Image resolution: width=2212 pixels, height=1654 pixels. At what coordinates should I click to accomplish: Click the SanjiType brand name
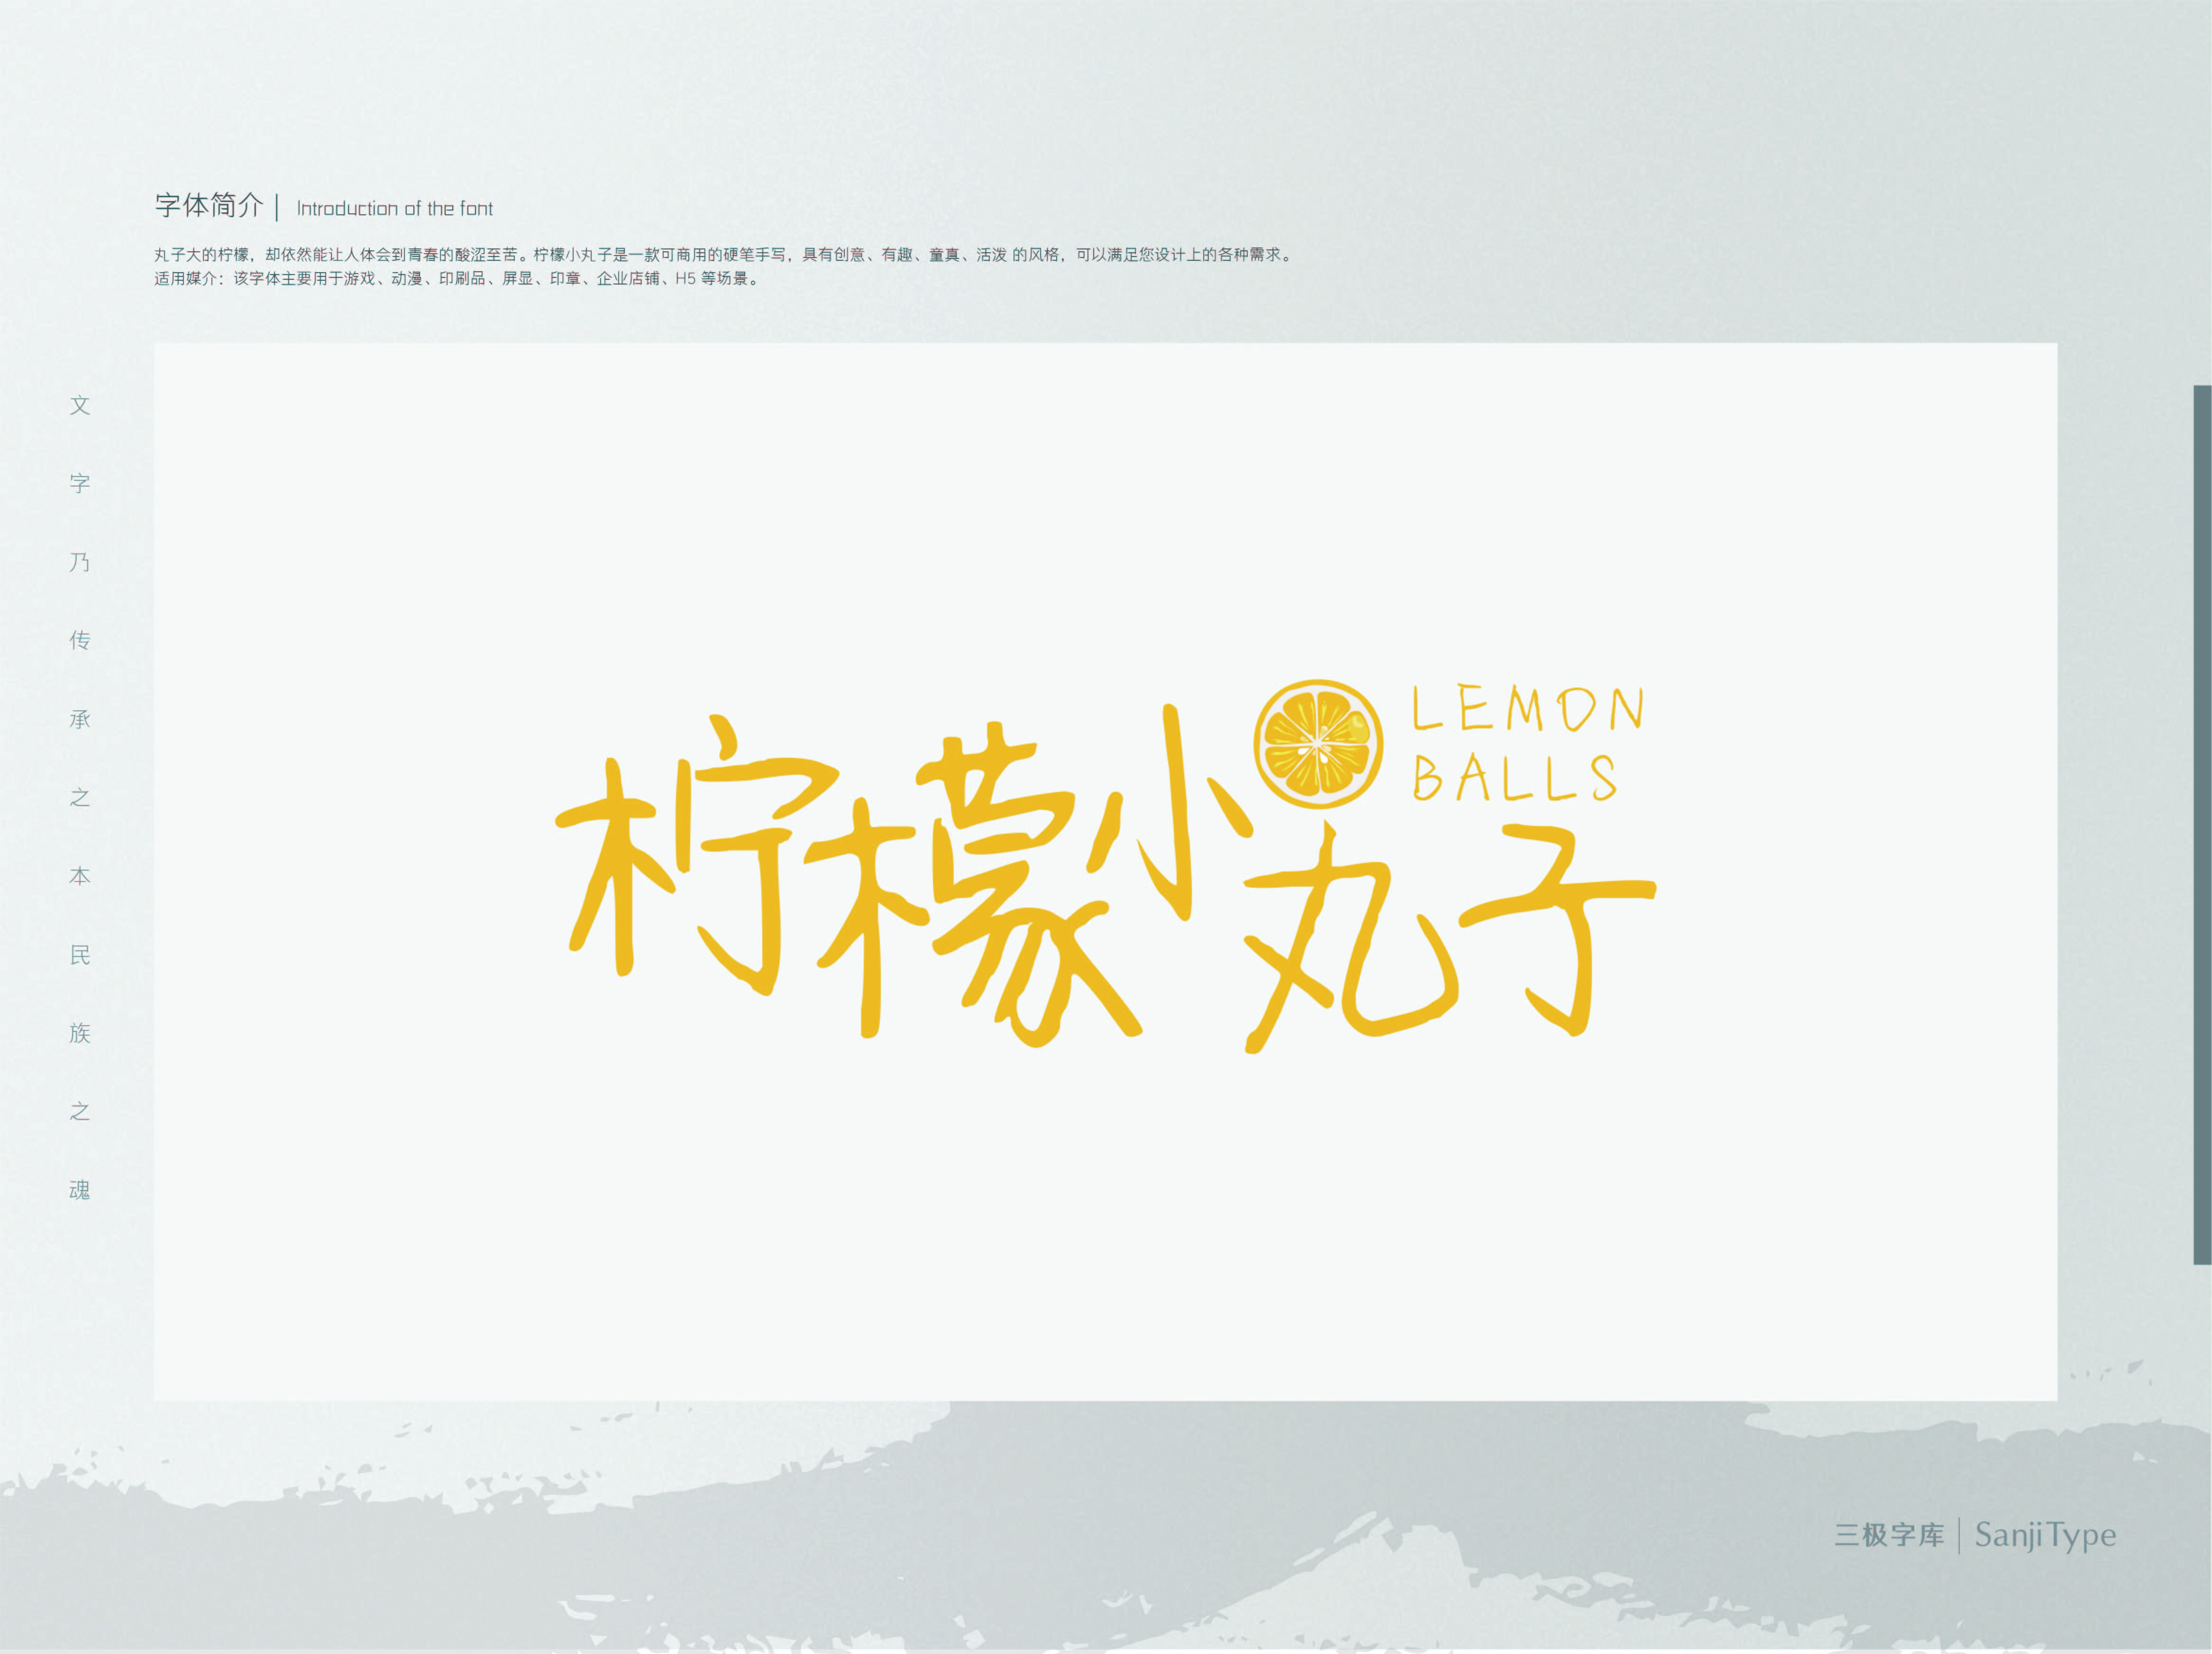tap(2045, 1535)
